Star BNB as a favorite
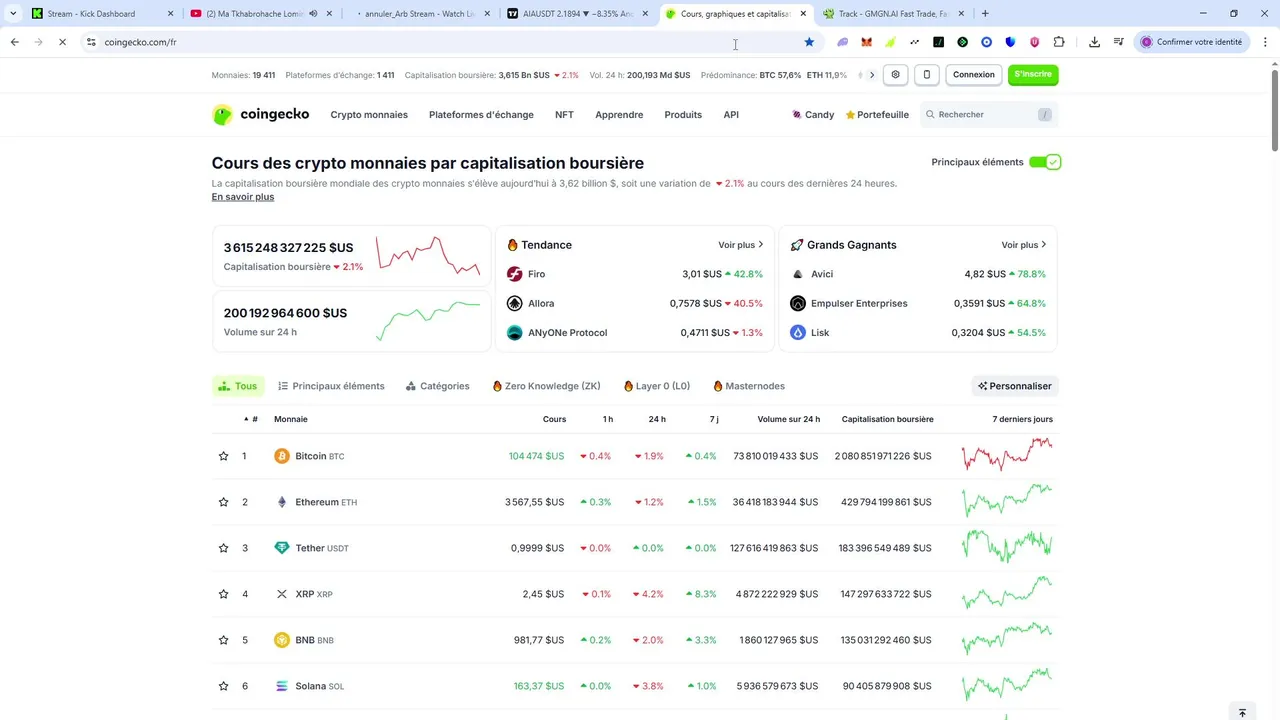This screenshot has width=1280, height=720. (223, 640)
